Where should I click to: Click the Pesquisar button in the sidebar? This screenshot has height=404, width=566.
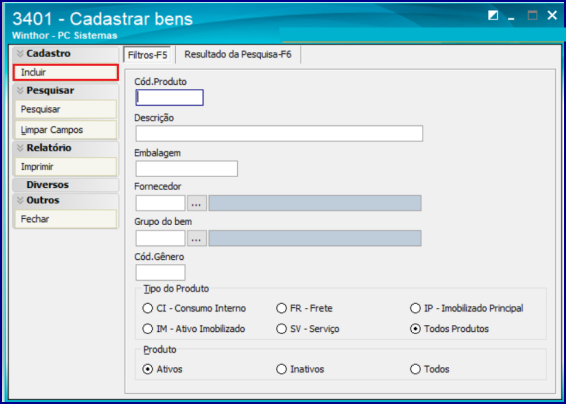click(66, 109)
